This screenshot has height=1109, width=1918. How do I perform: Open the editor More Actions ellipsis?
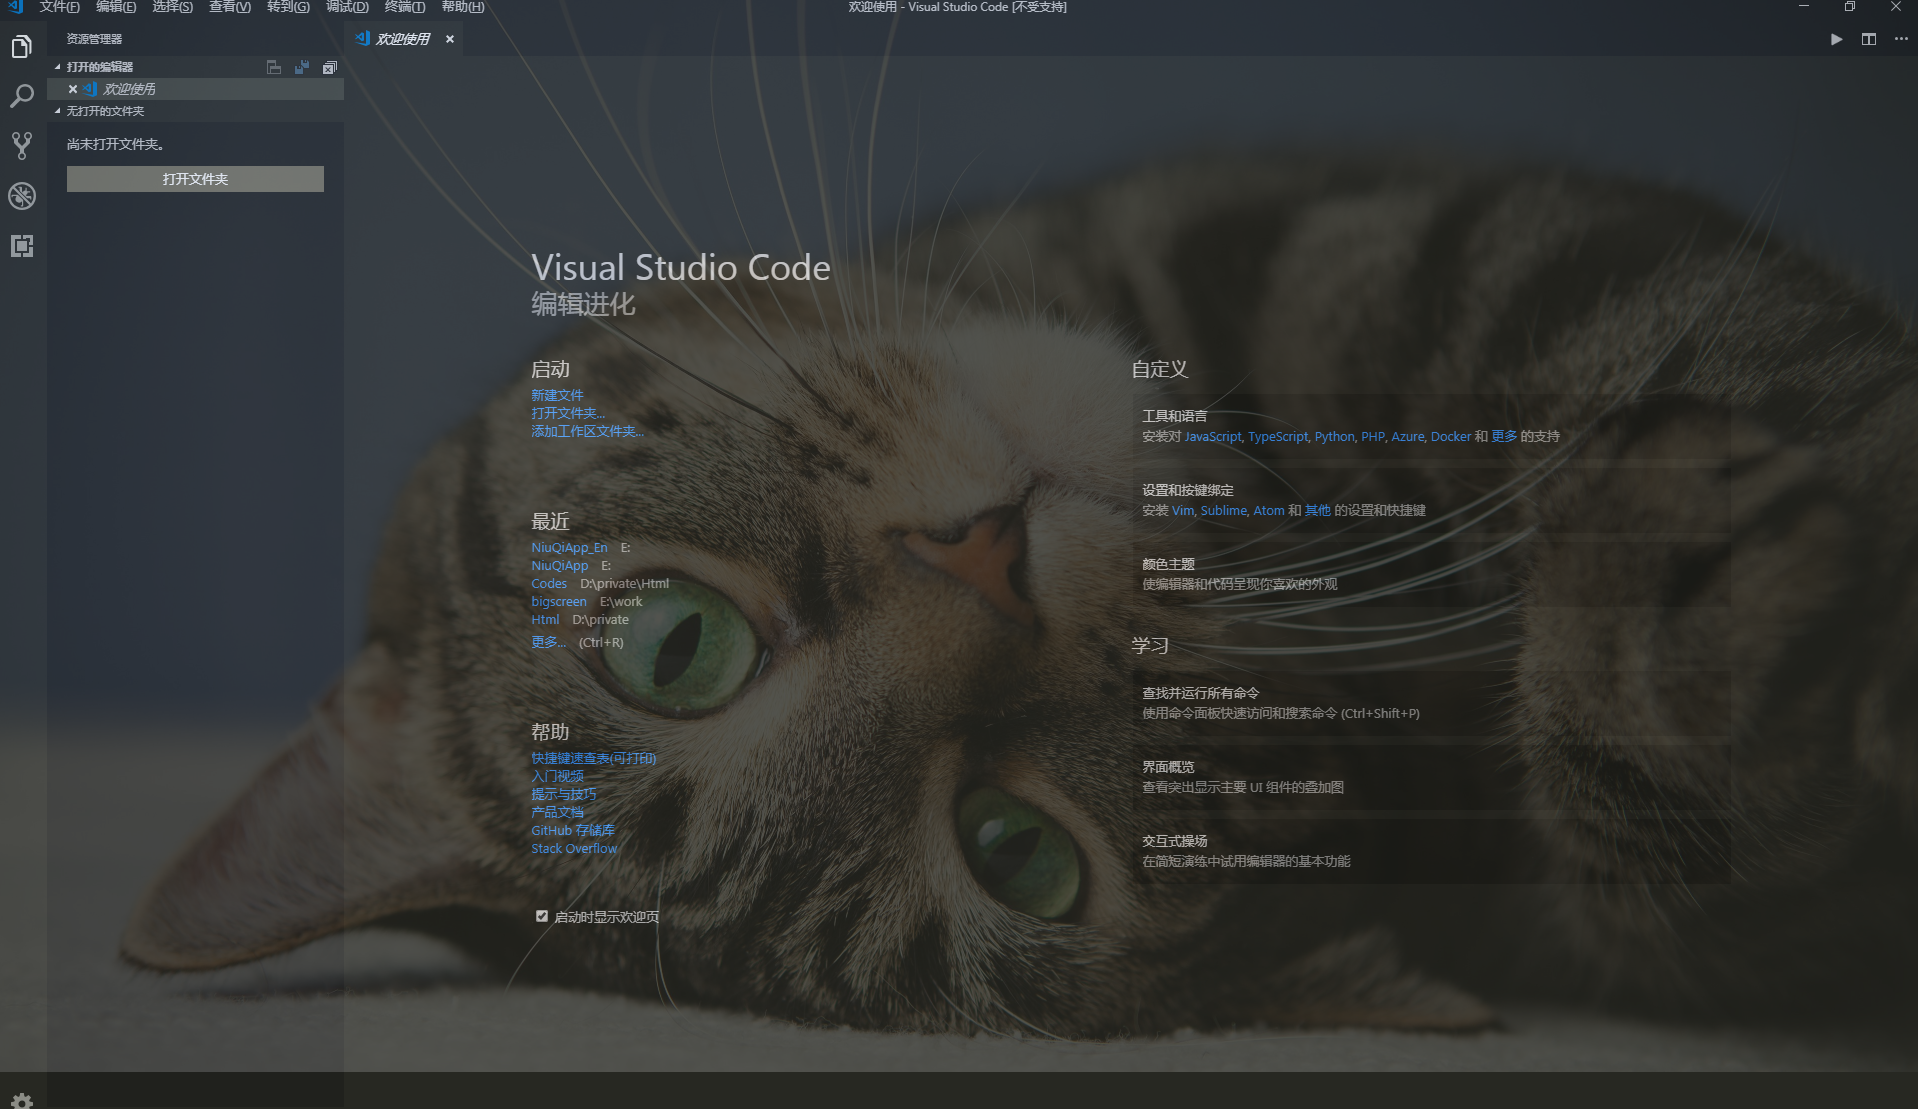tap(1901, 39)
